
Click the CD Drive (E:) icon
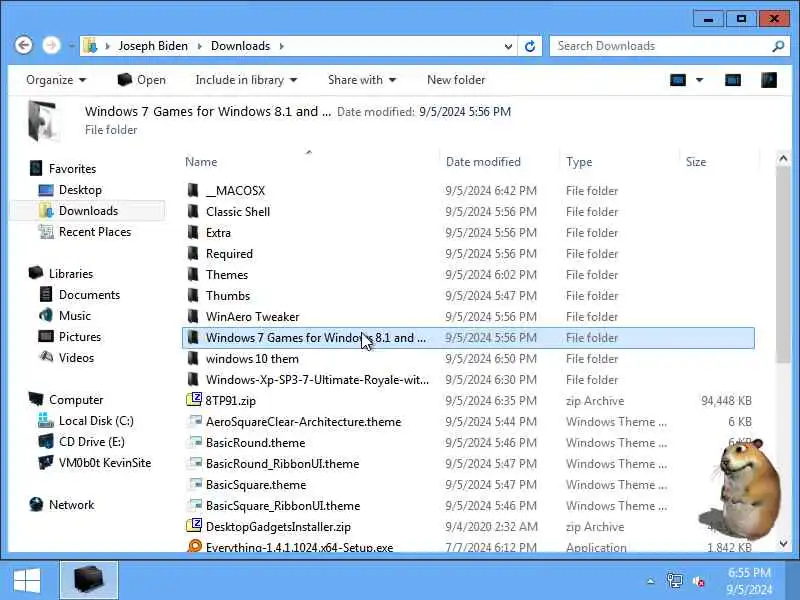point(45,441)
